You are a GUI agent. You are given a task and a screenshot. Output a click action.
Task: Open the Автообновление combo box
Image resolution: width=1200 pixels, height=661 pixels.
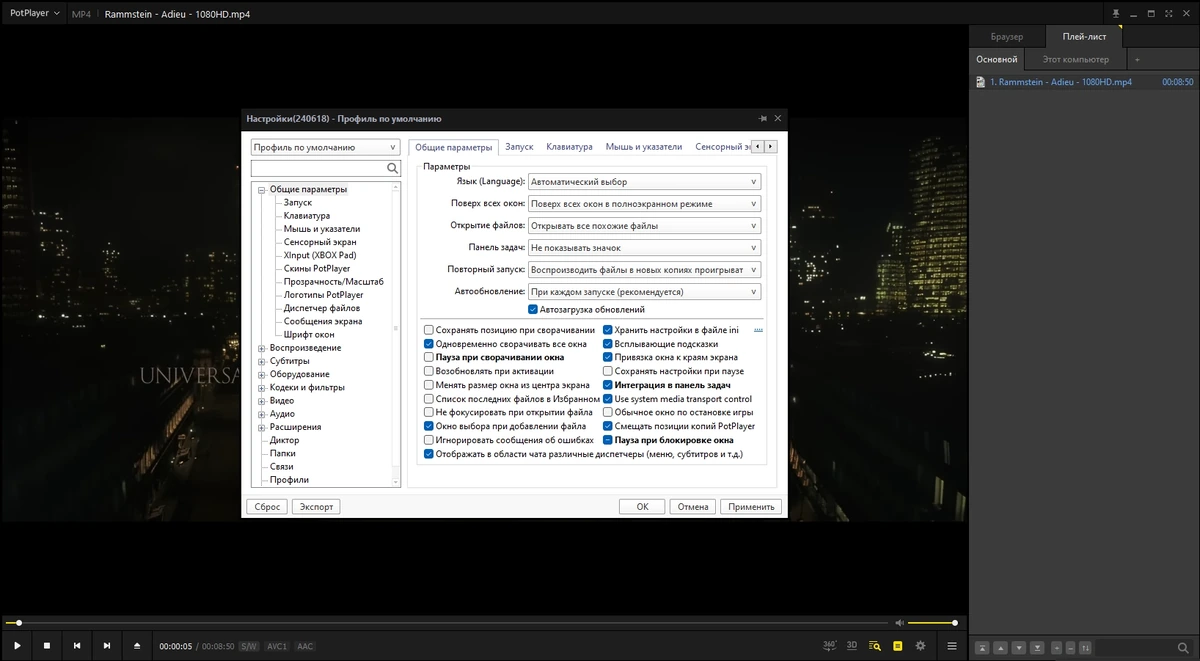pyautogui.click(x=644, y=292)
